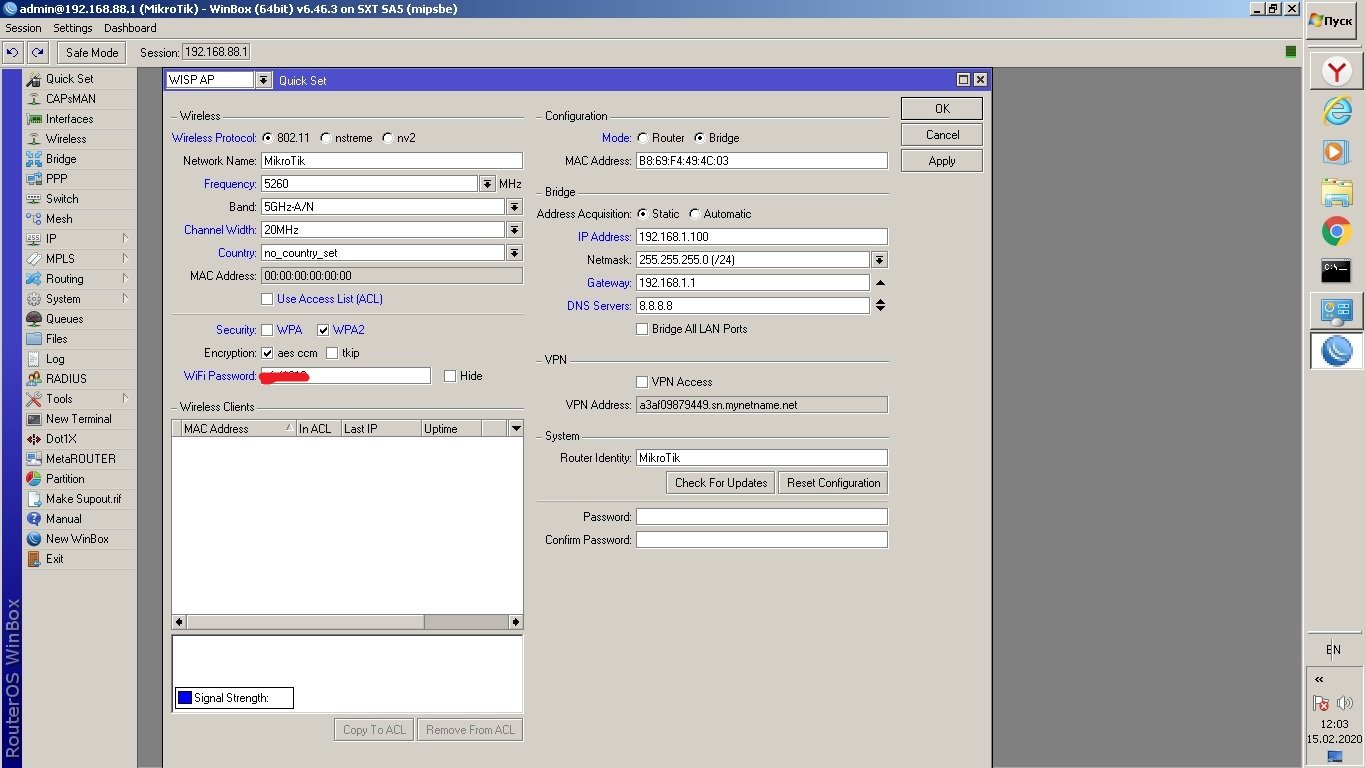This screenshot has width=1366, height=768.
Task: Open the Log icon in sidebar
Action: point(34,359)
